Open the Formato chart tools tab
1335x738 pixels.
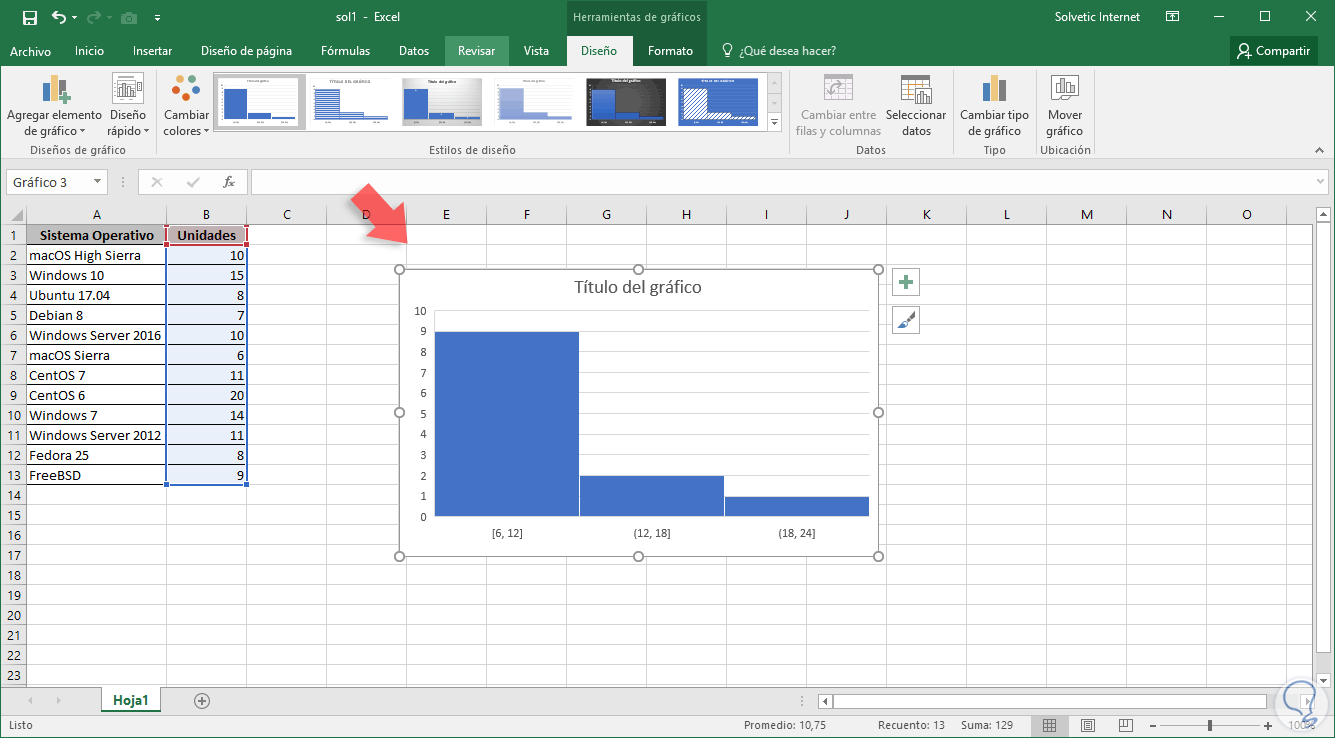pos(670,51)
